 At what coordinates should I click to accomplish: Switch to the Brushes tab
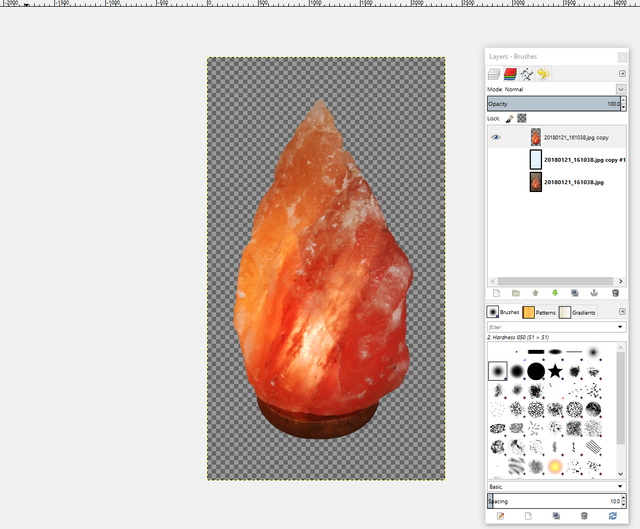coord(503,312)
